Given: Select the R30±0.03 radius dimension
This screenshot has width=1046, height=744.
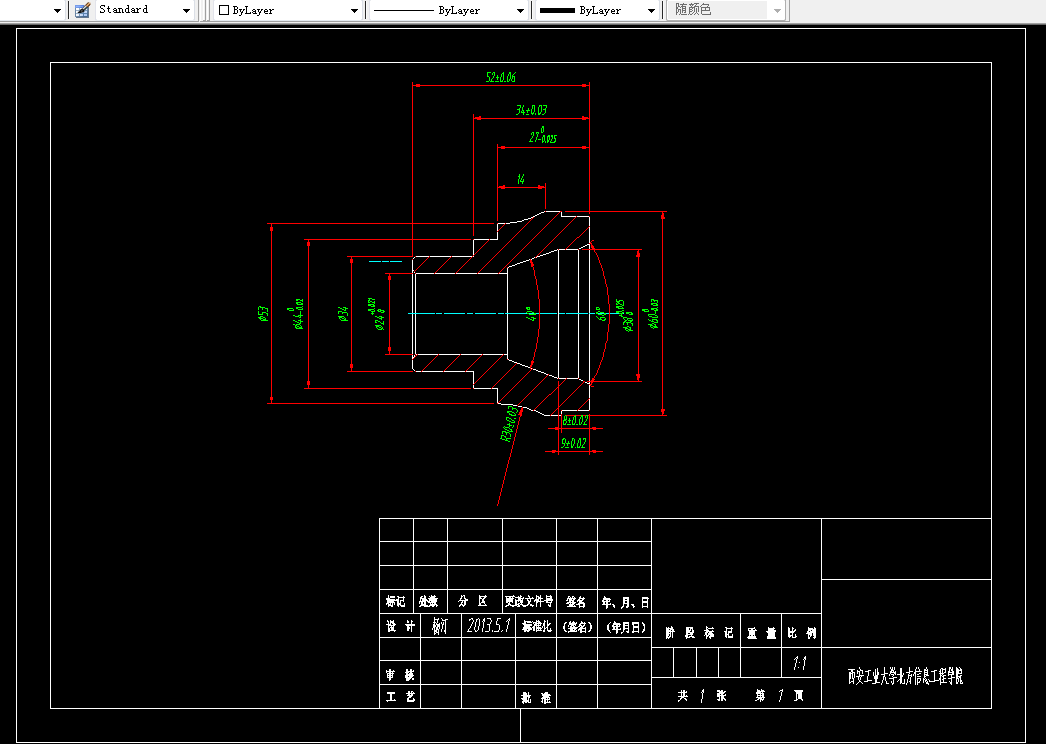Looking at the screenshot, I should (509, 424).
